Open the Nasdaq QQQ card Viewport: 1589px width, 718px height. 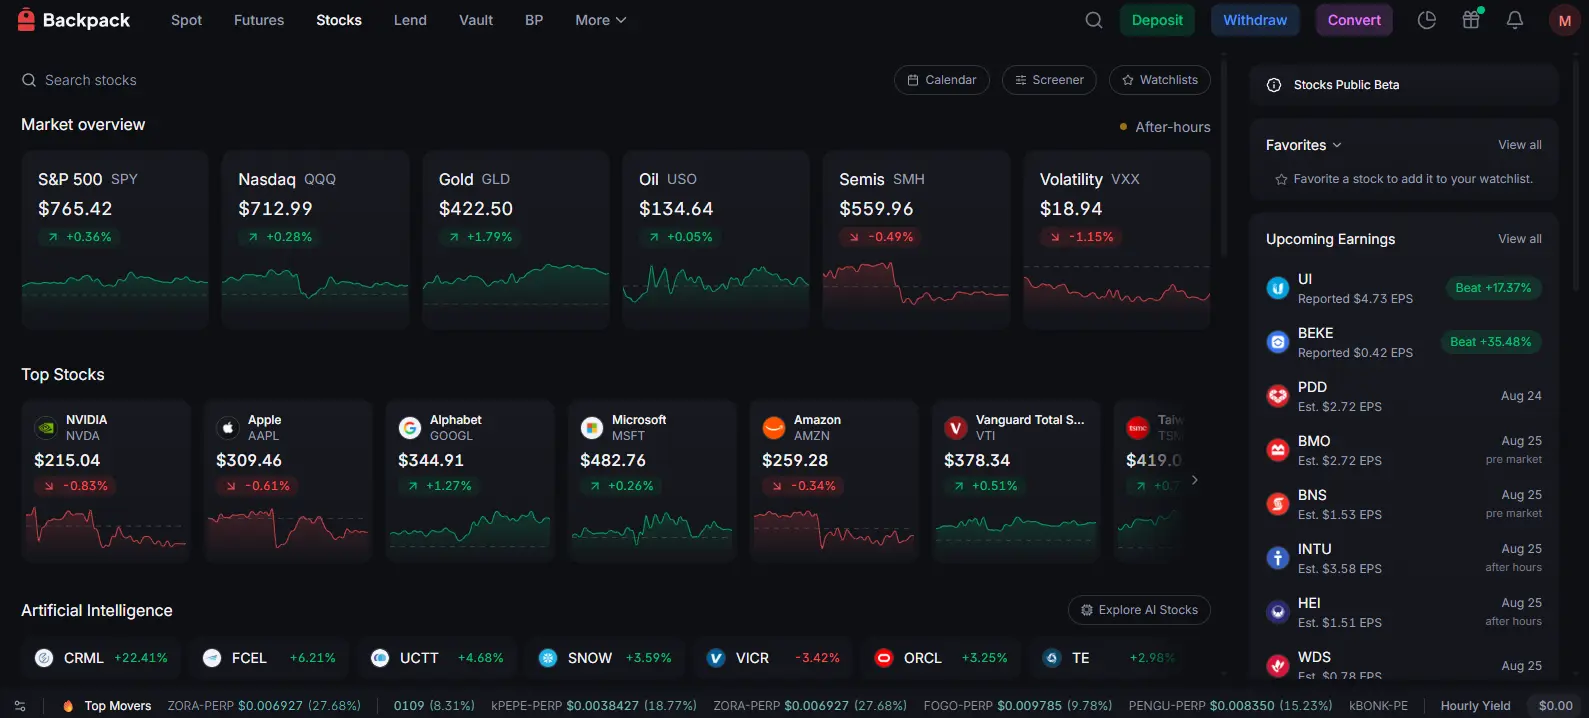point(315,240)
